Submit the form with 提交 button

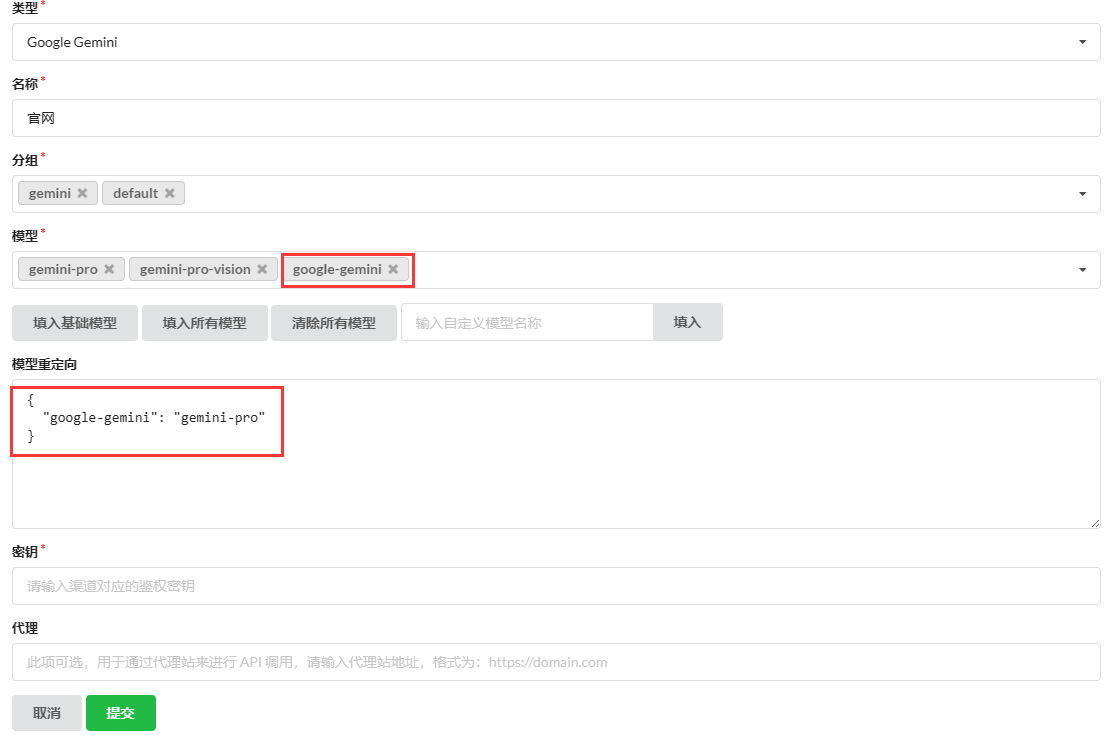tap(121, 713)
